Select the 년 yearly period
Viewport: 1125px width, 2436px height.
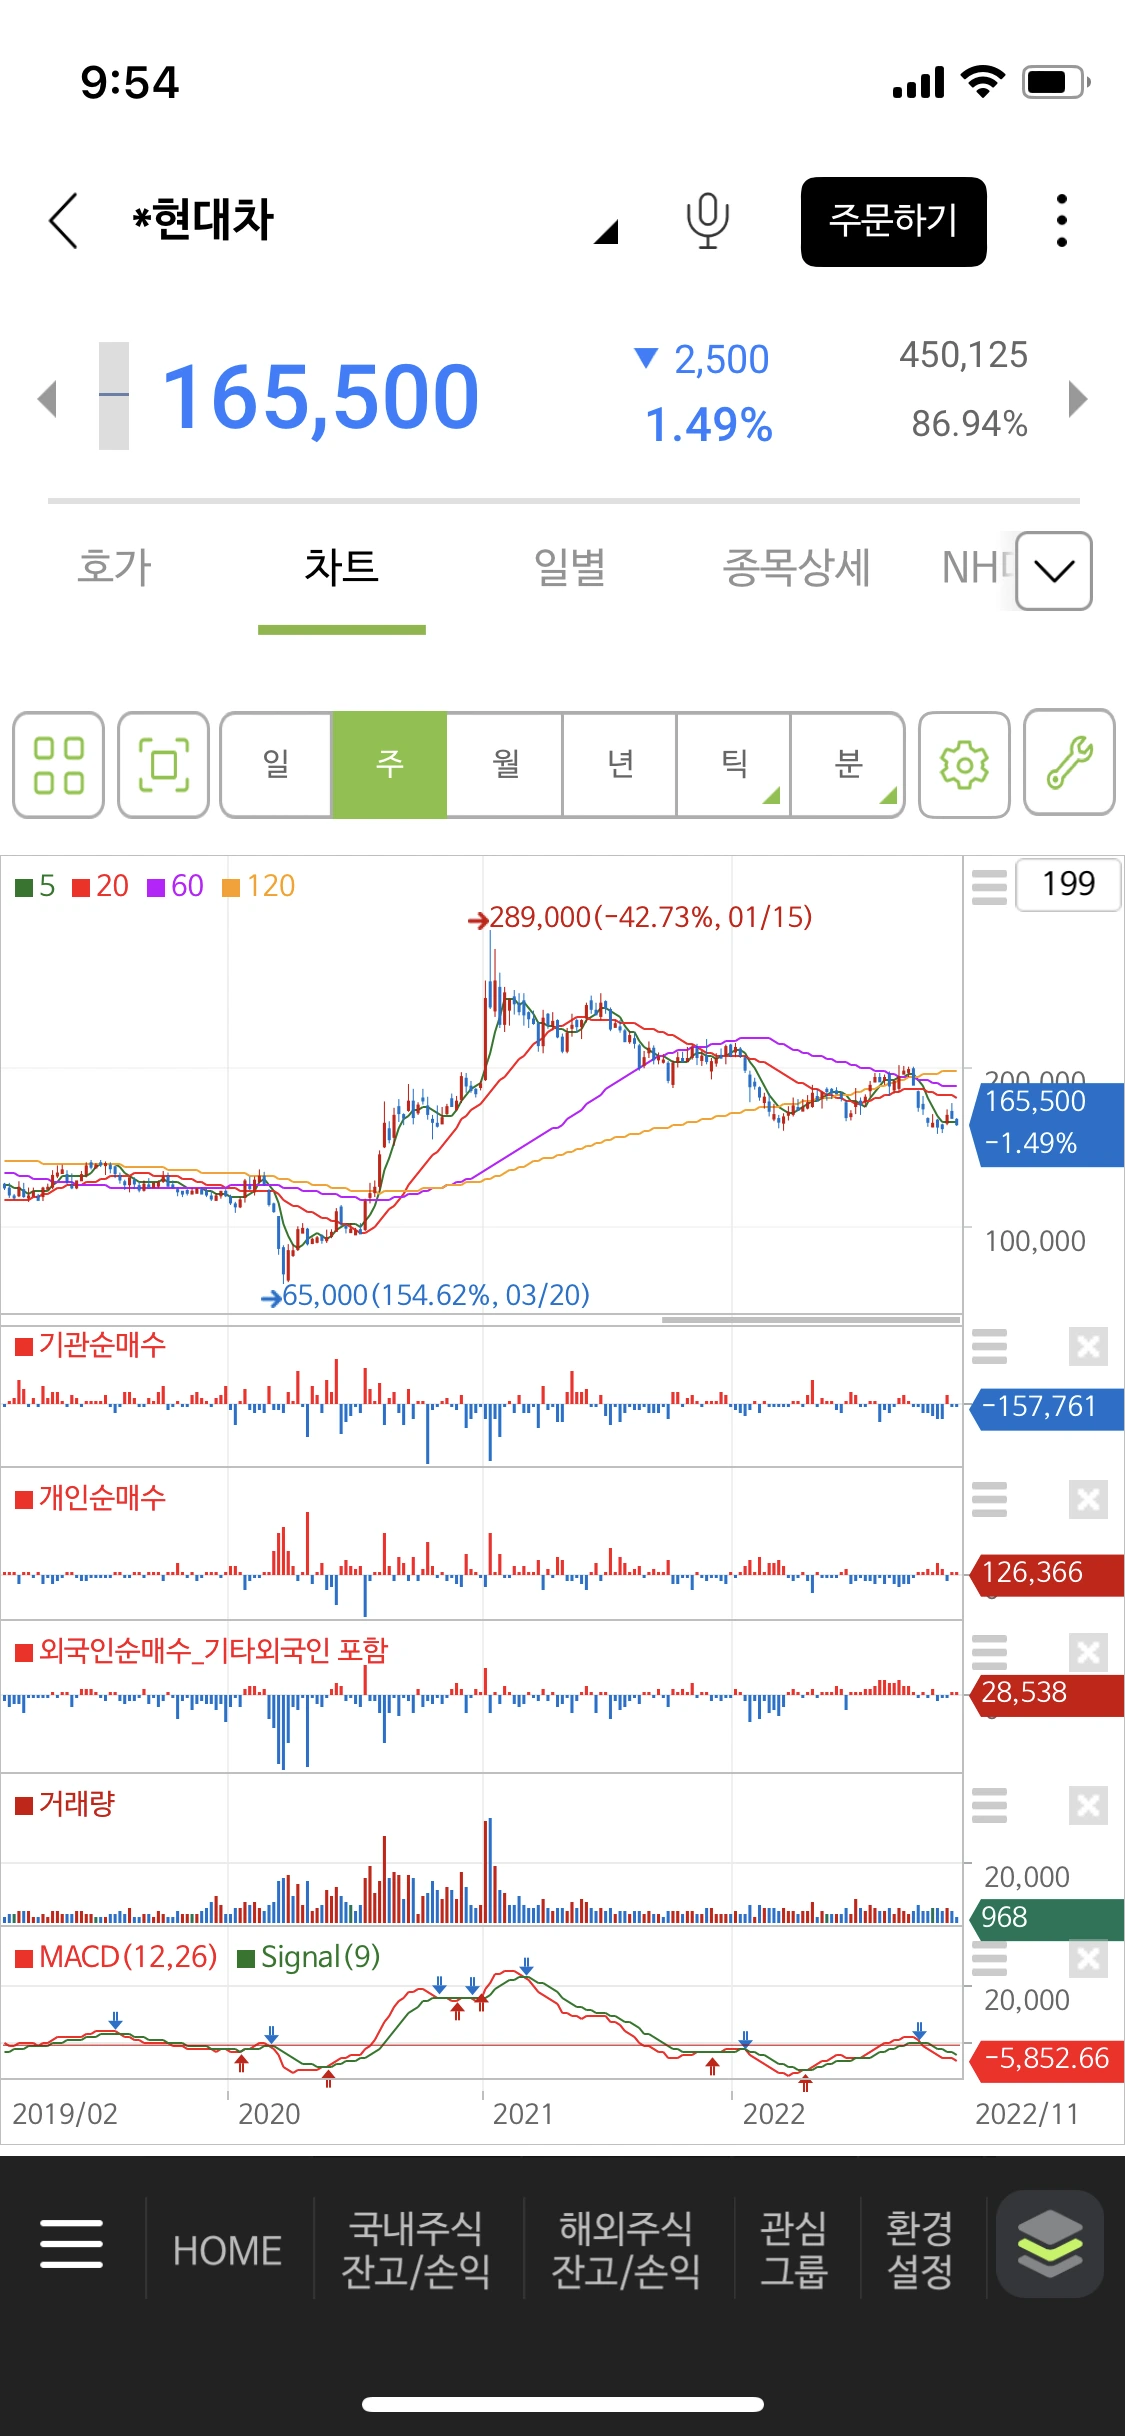coord(620,765)
